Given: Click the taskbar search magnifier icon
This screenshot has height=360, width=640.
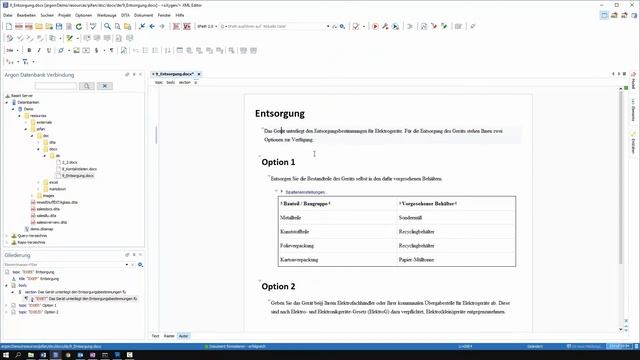Looking at the screenshot, I should click(18, 355).
